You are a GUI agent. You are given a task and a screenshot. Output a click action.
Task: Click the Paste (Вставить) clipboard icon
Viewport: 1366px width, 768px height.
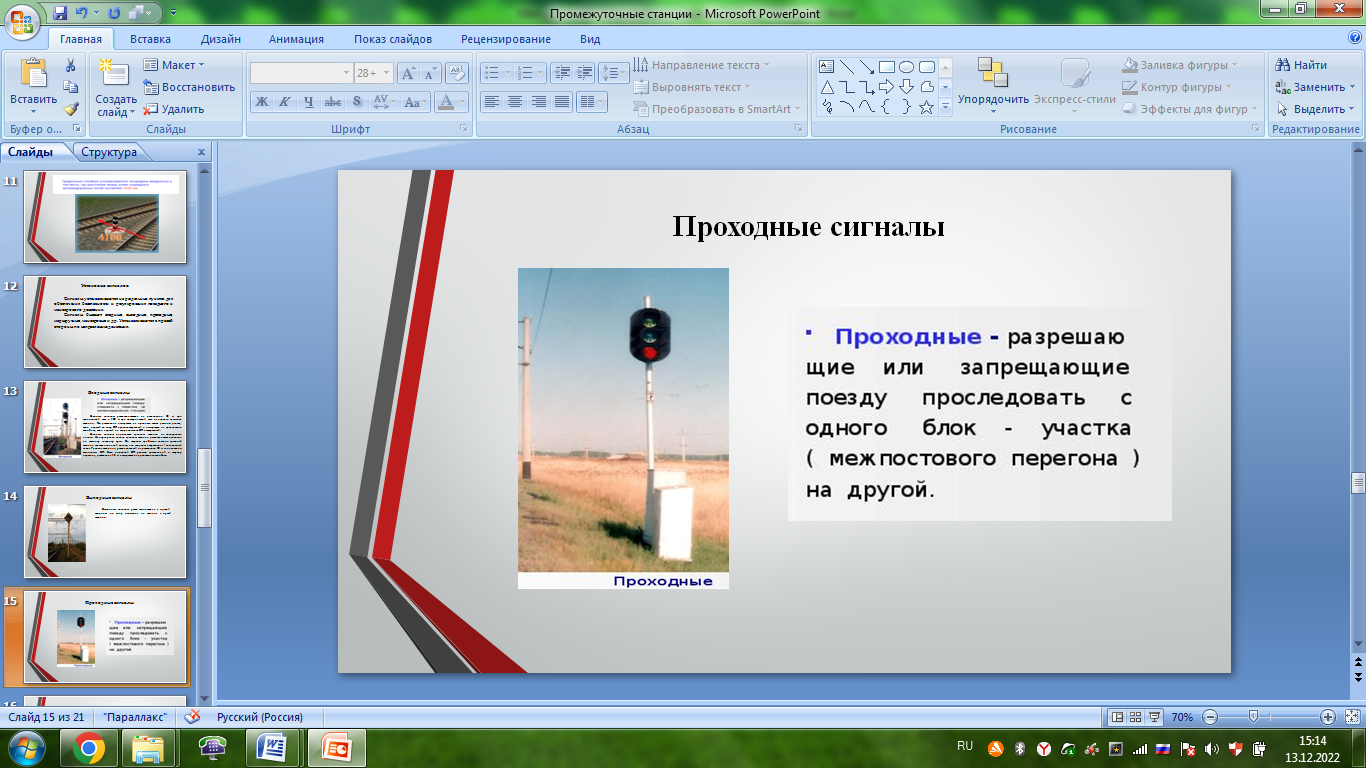[x=34, y=73]
